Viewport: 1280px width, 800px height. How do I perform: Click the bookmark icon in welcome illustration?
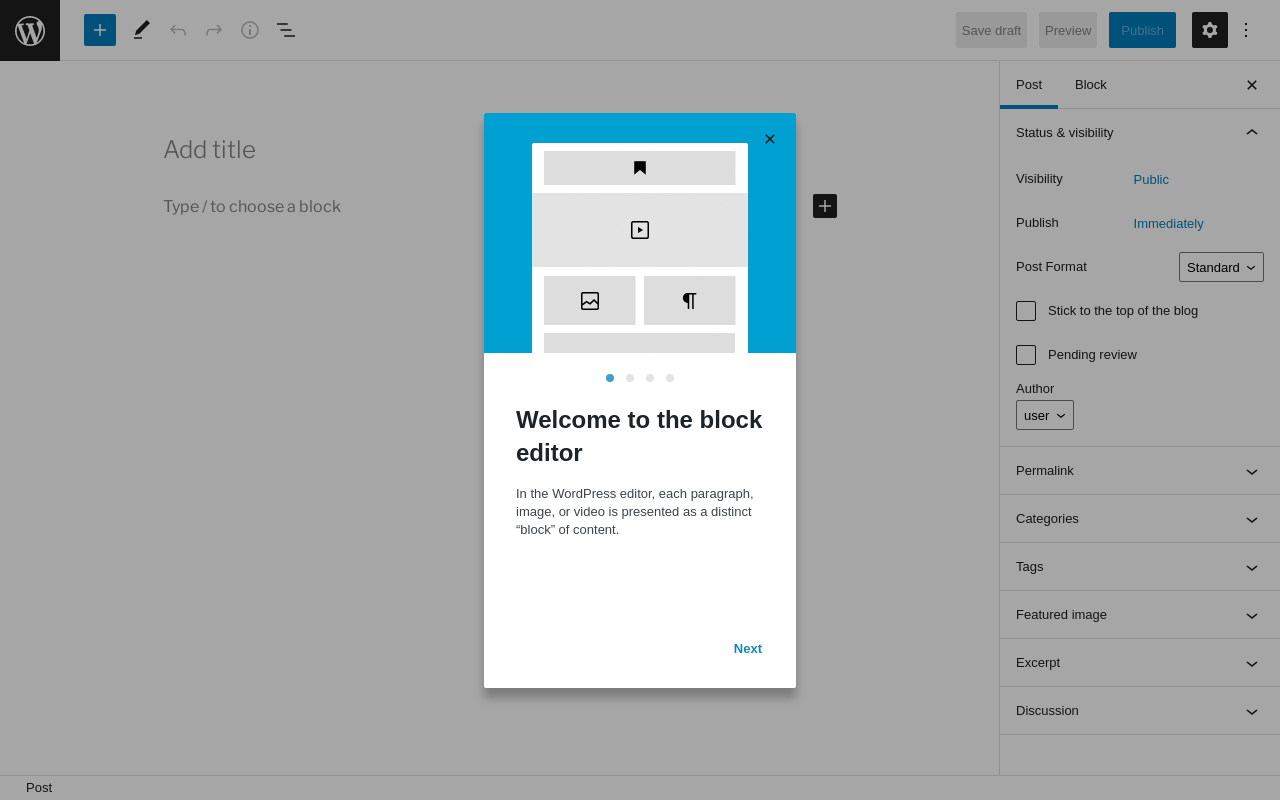(x=640, y=168)
